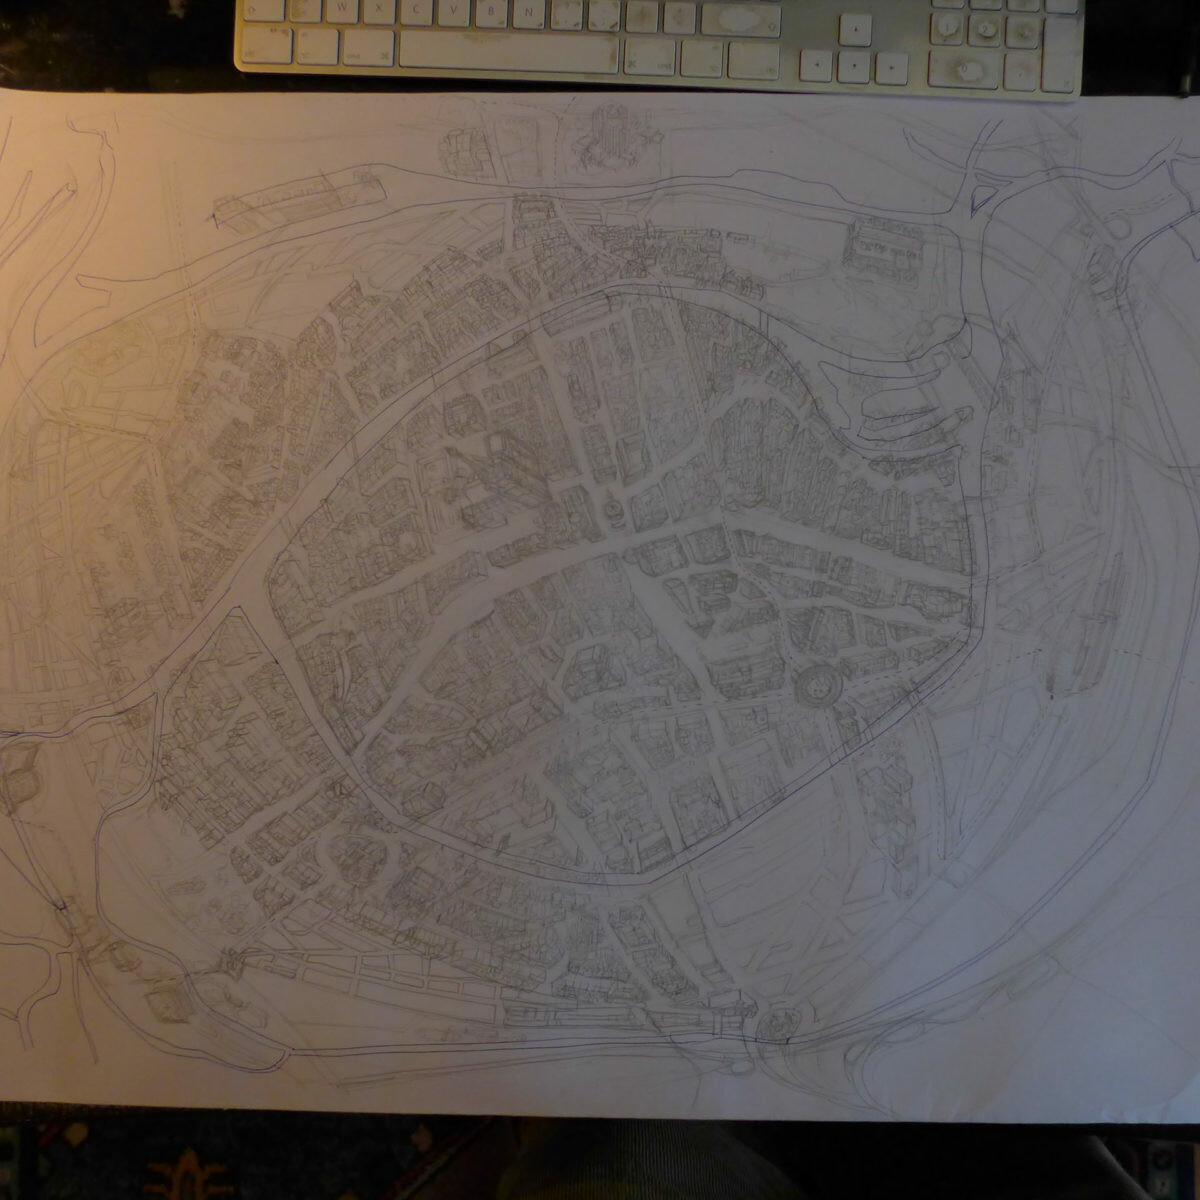
Task: Click the large circular plaza on map
Action: 817,687
